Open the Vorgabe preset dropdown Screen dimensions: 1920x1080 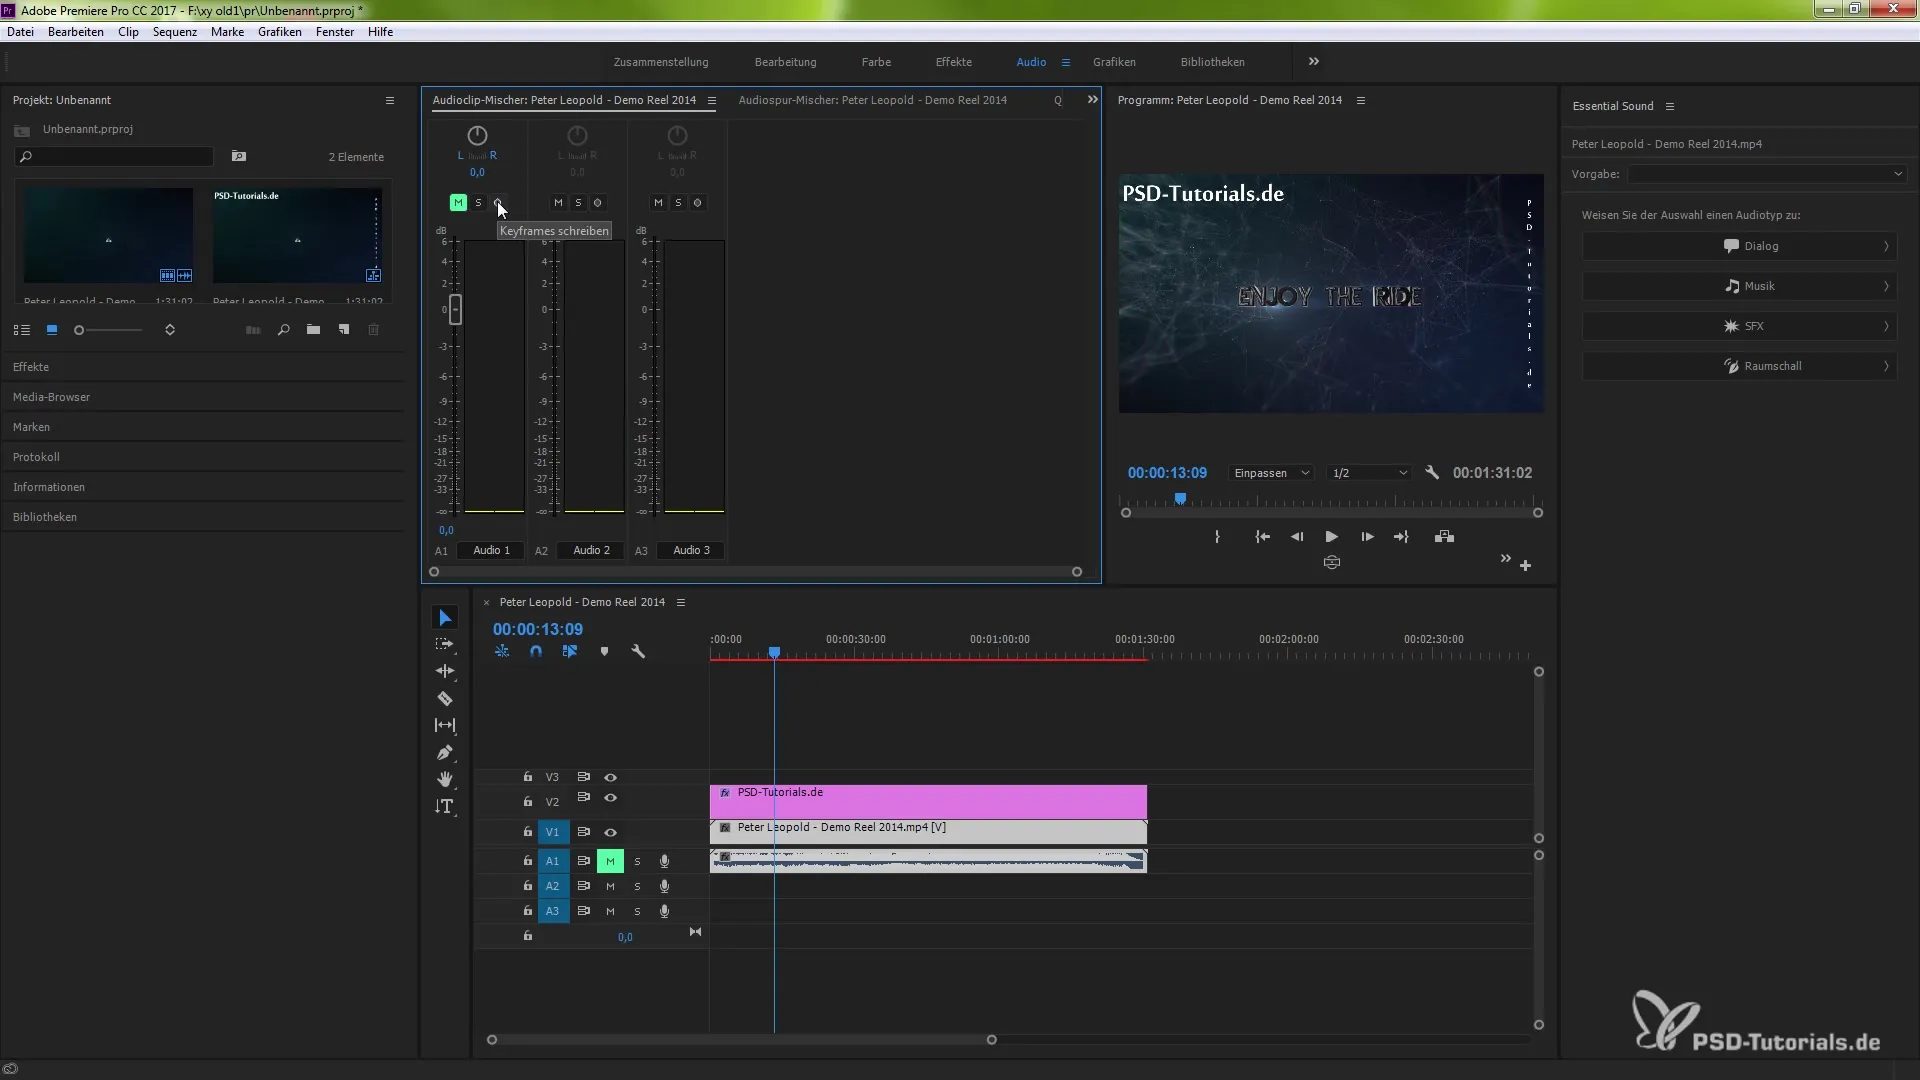[x=1767, y=174]
